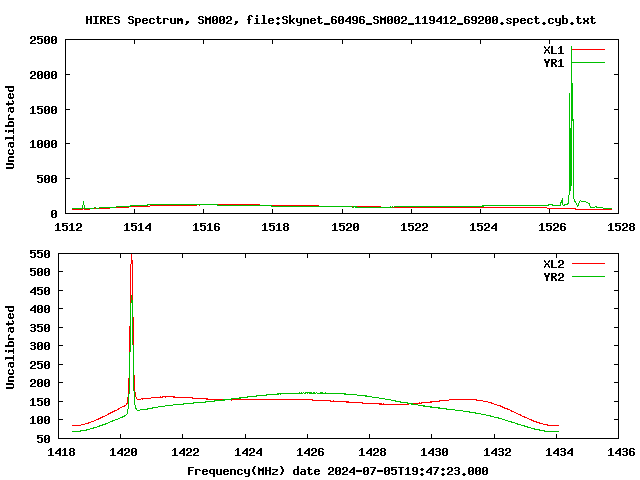This screenshot has height=480, width=640.
Task: Select the YR2 legend label
Action: tap(553, 277)
